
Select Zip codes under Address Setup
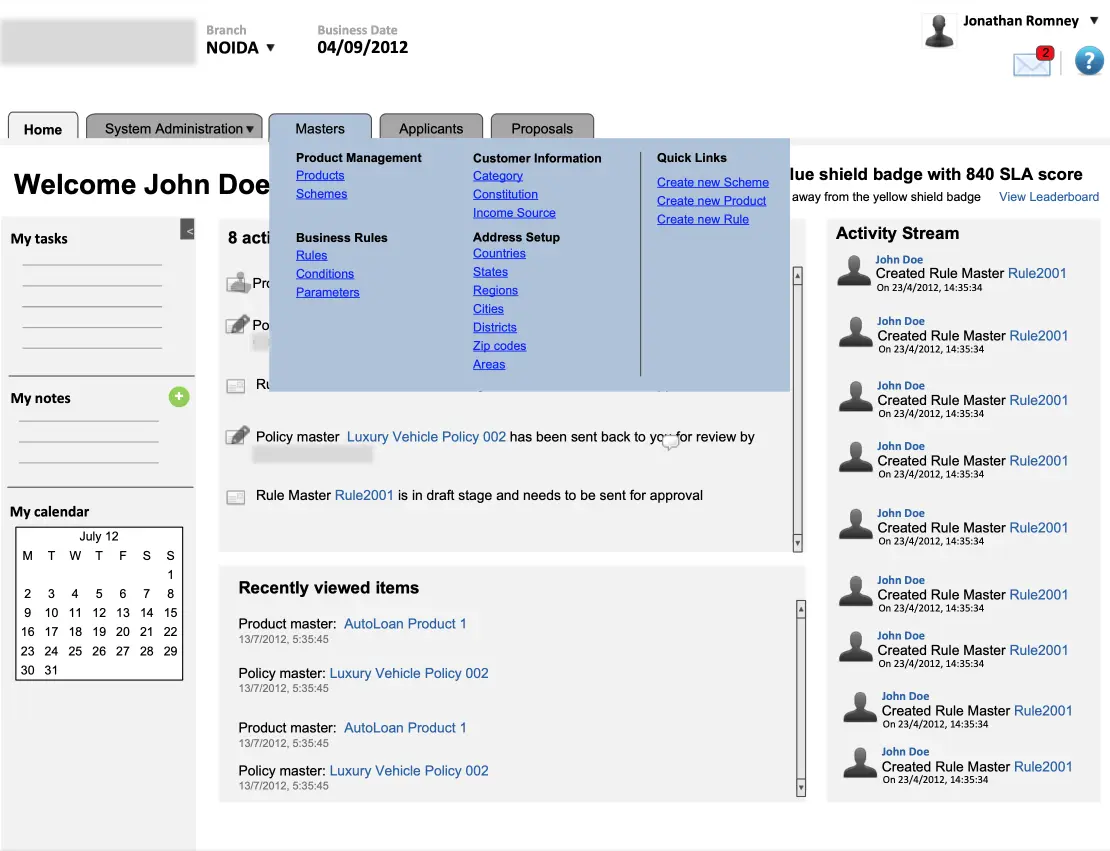[x=499, y=346]
